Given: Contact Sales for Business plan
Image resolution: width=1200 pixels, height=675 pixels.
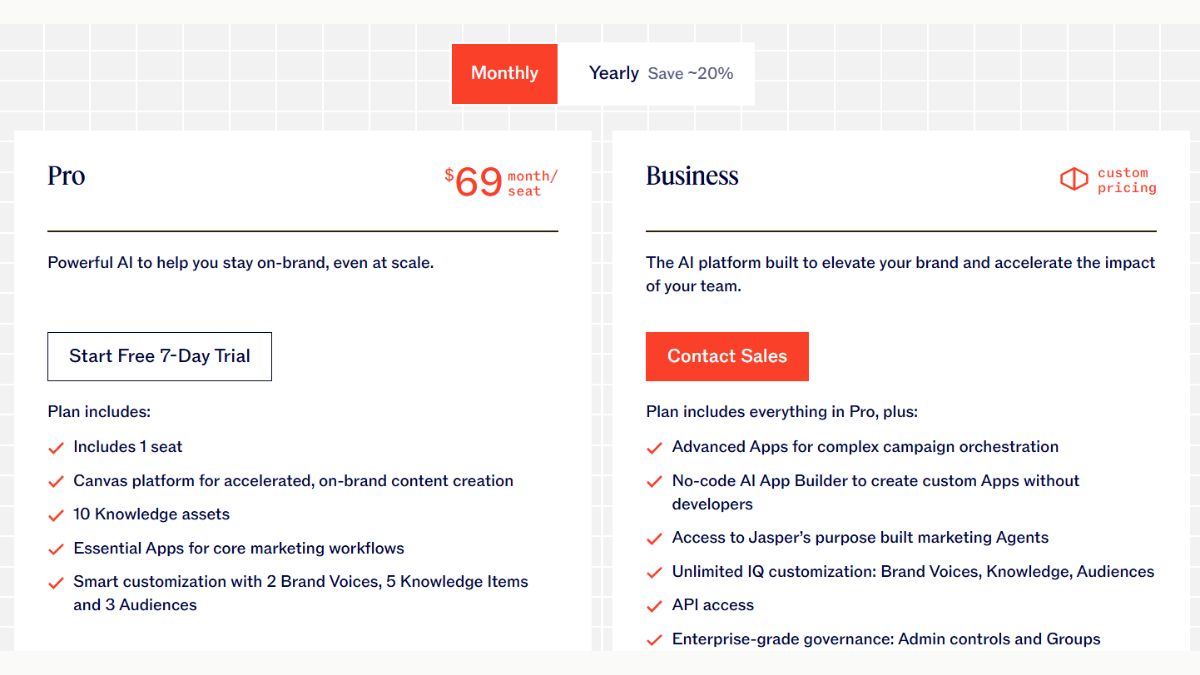Looking at the screenshot, I should [x=727, y=356].
